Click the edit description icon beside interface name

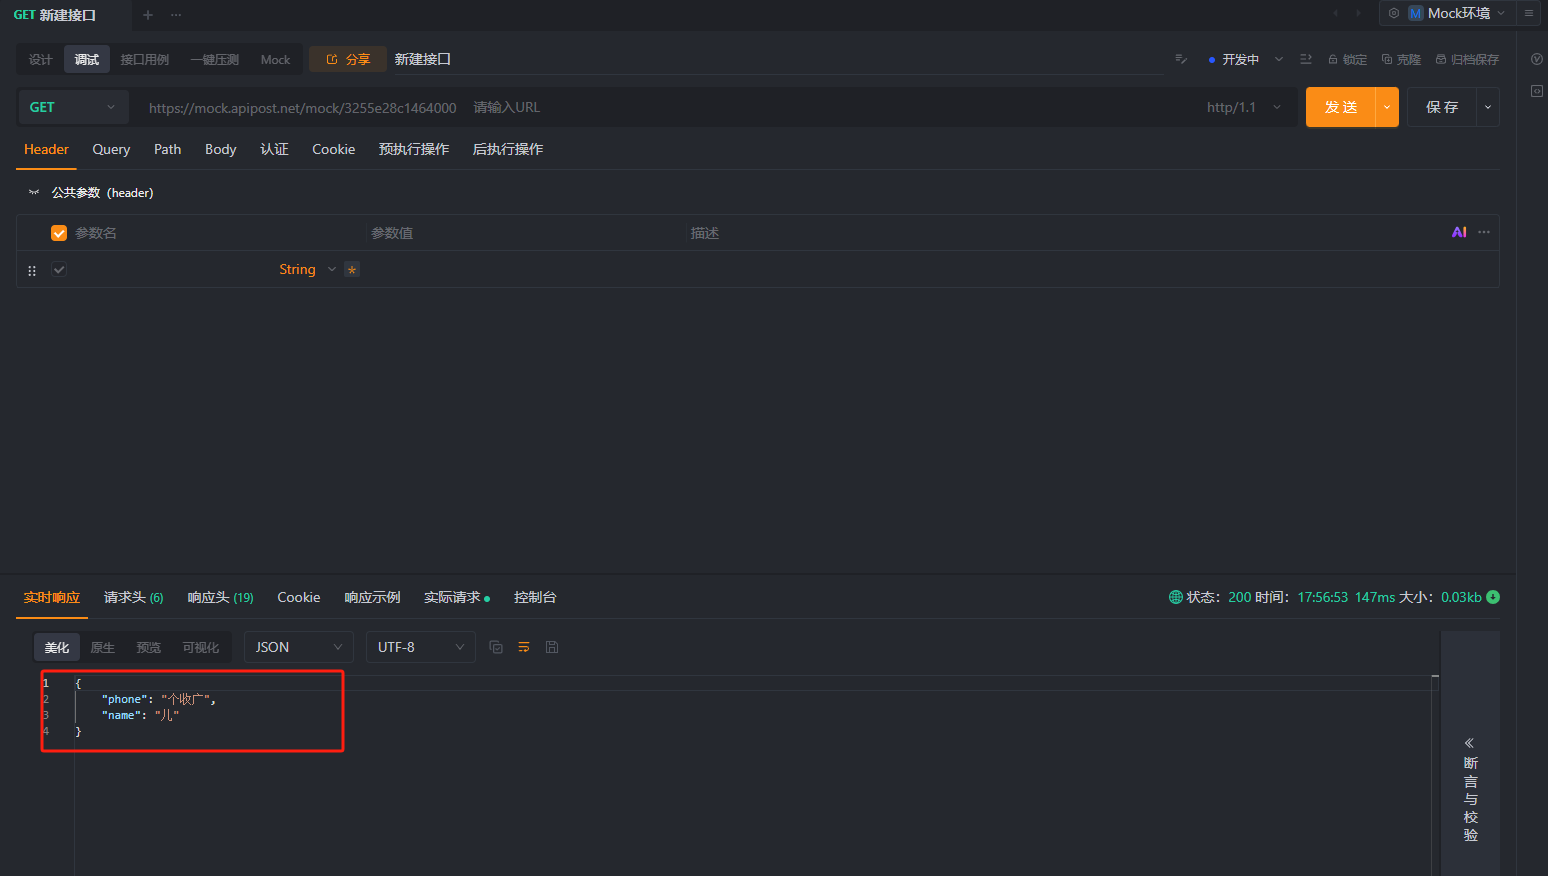point(1181,59)
